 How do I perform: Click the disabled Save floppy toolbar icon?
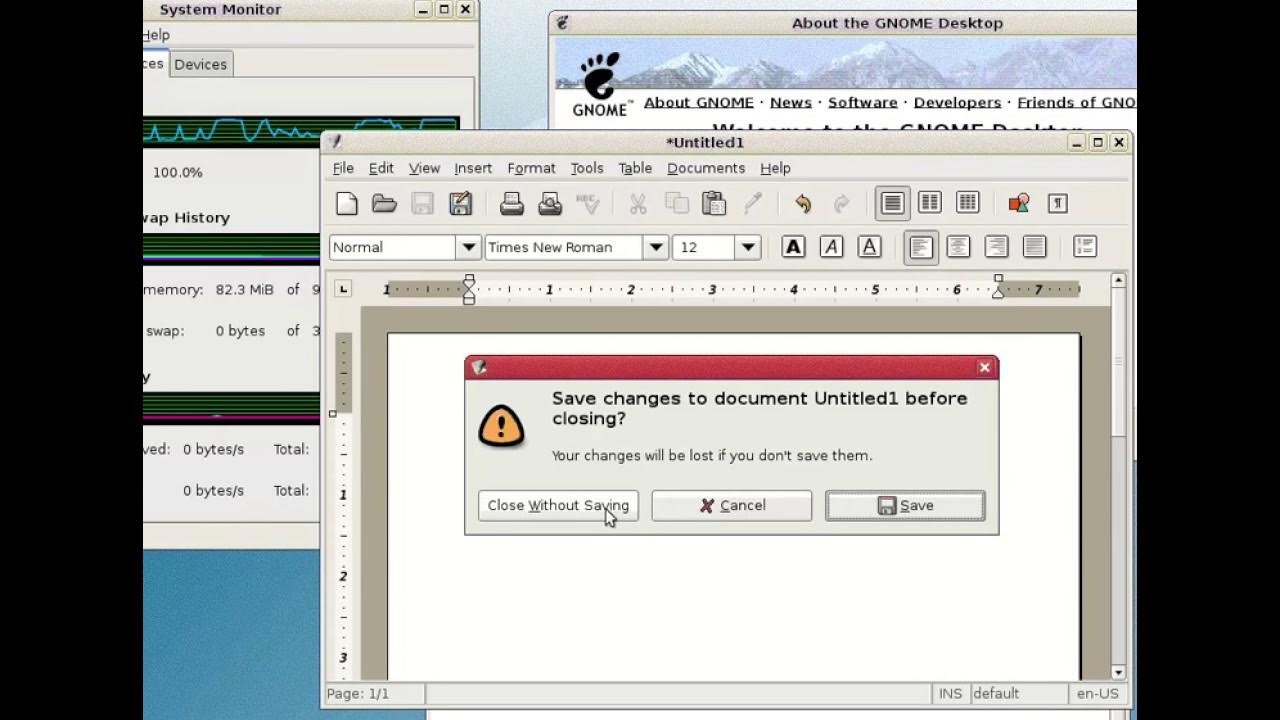tap(422, 204)
